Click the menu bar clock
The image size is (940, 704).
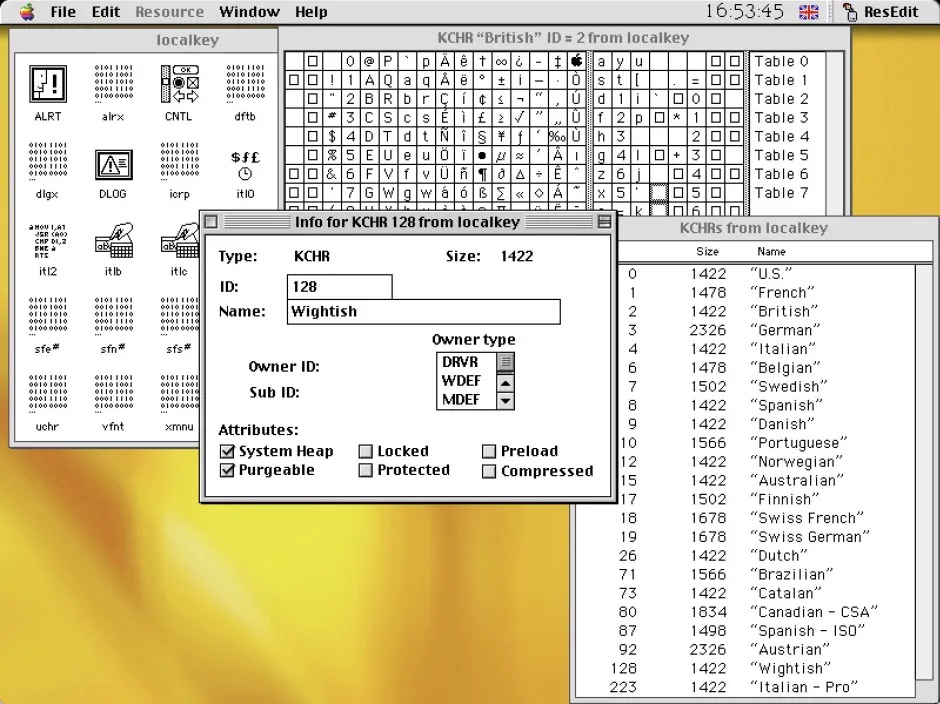tap(745, 11)
